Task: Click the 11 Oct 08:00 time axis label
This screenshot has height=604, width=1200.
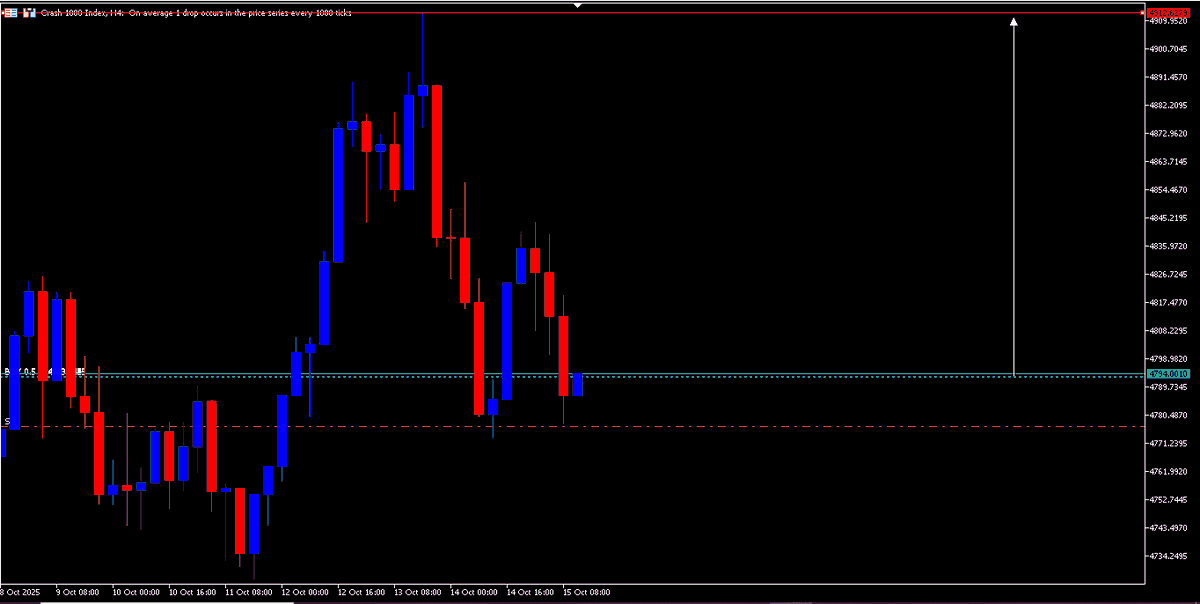Action: pos(249,592)
